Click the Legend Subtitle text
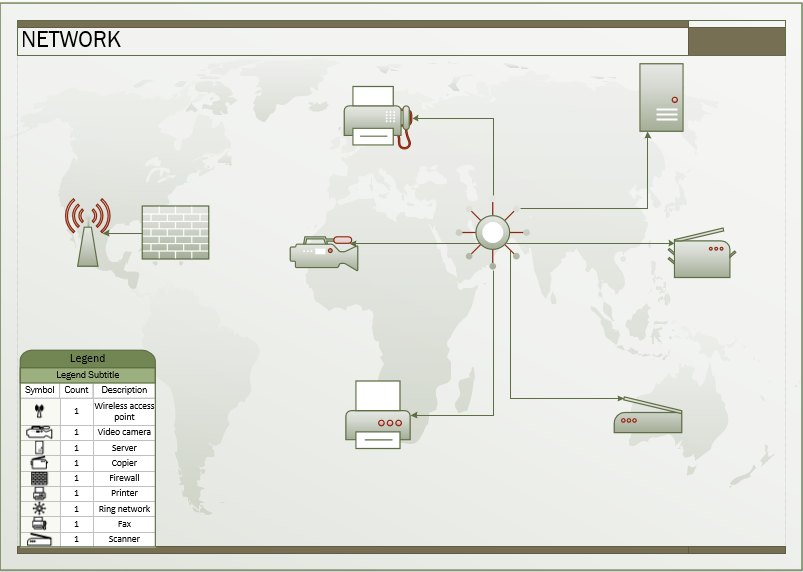 88,375
